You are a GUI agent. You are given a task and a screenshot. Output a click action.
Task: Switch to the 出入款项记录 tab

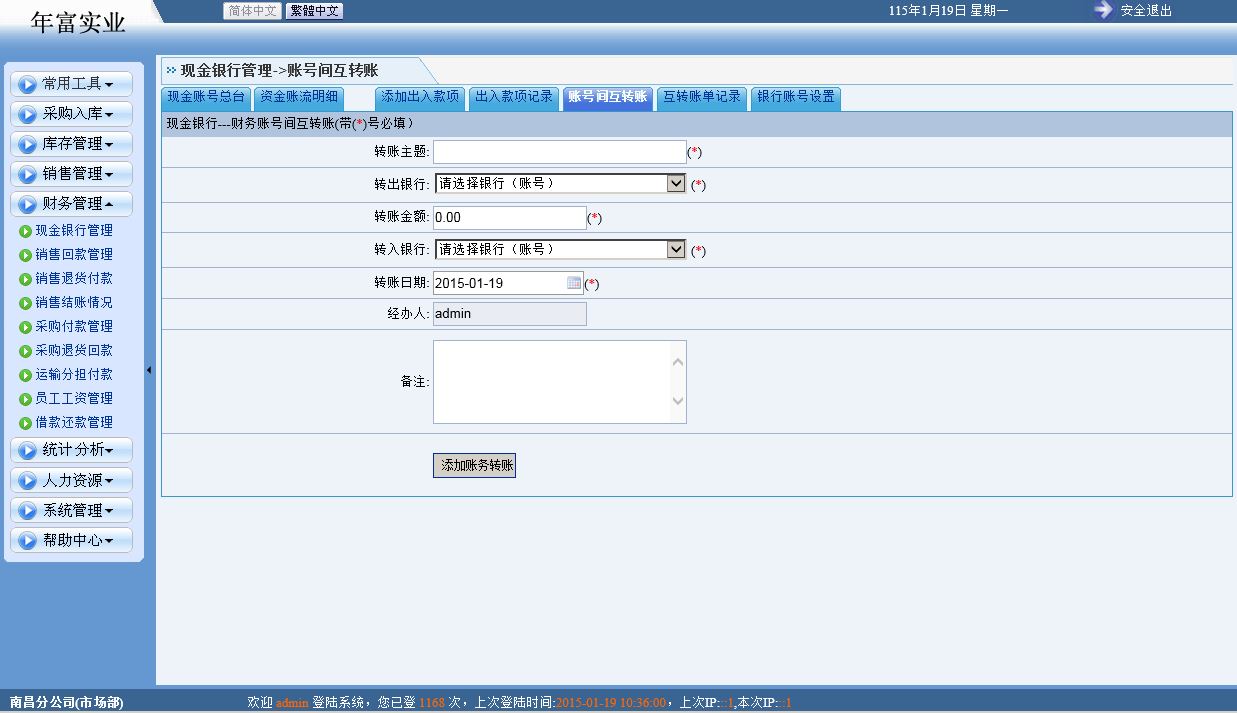(x=514, y=98)
